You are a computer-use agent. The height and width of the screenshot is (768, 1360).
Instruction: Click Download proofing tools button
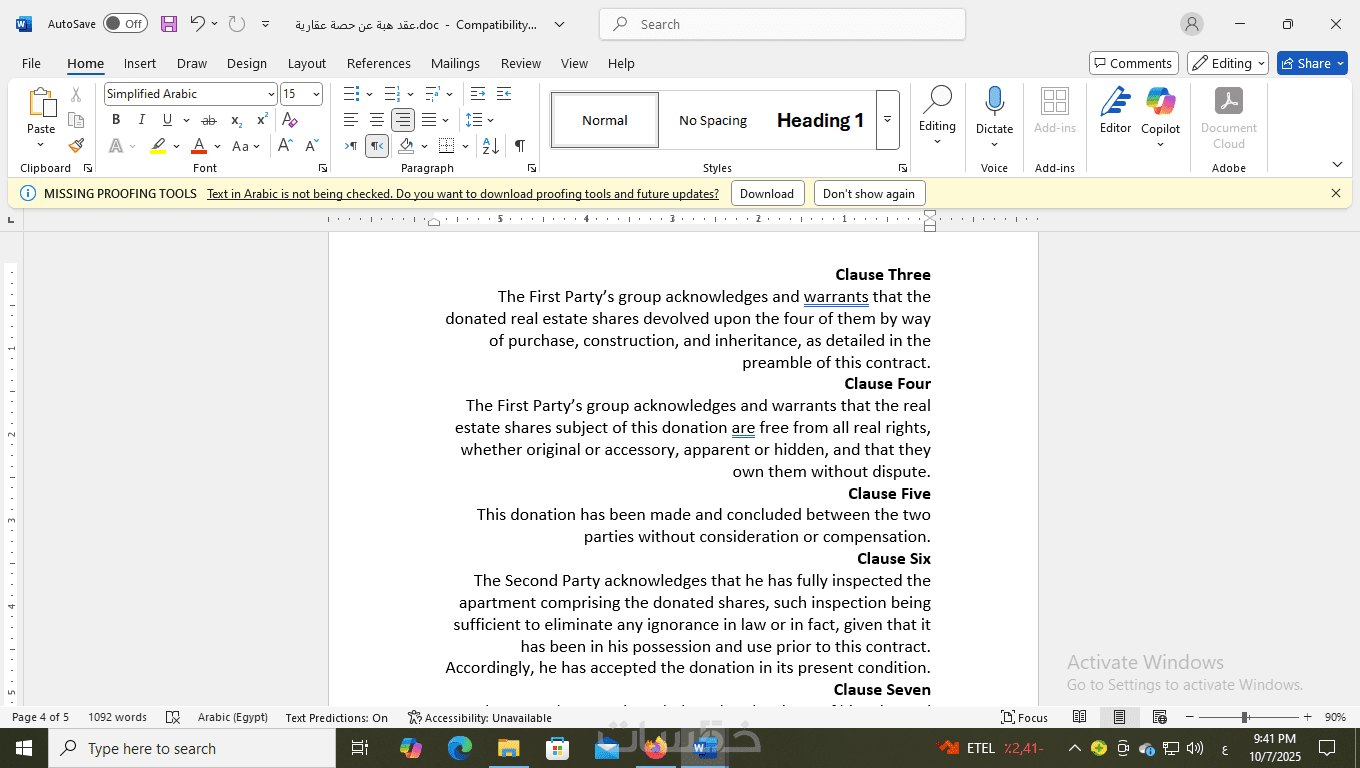[x=767, y=193]
